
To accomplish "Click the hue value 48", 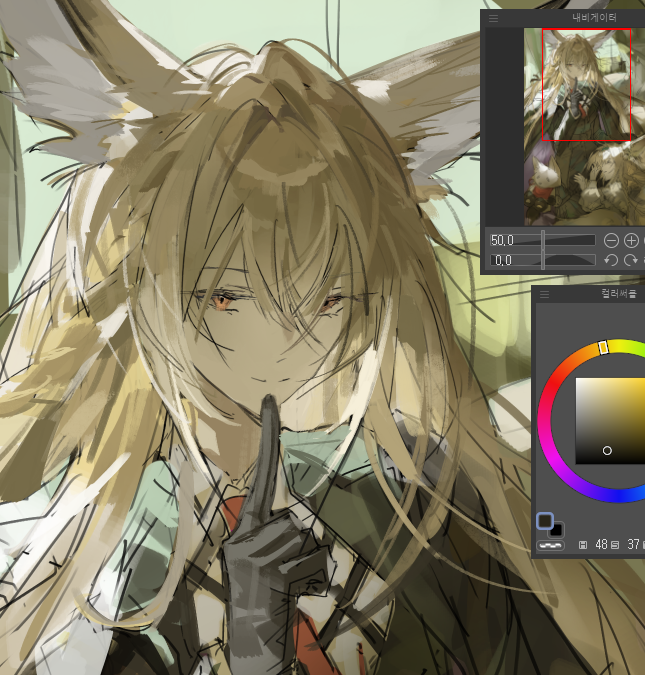I will click(601, 545).
